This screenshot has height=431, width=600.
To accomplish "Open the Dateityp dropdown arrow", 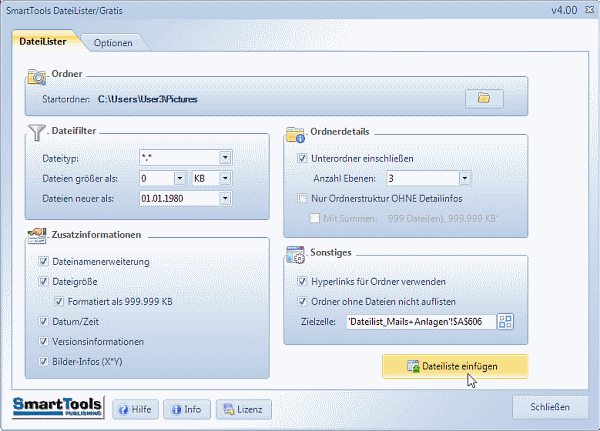I will [x=225, y=157].
